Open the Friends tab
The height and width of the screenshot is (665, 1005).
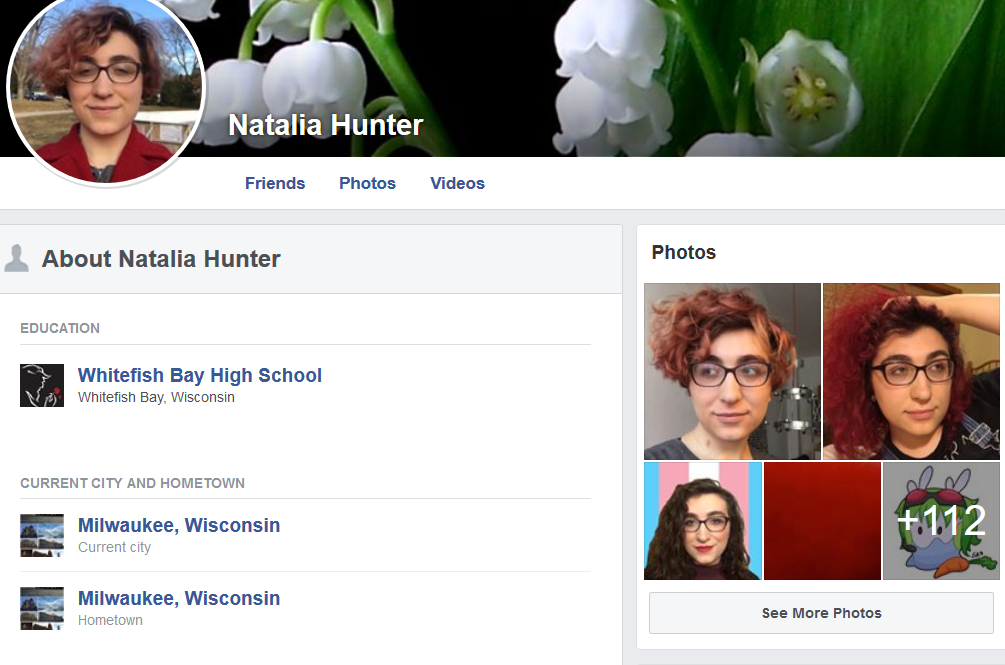pos(275,183)
